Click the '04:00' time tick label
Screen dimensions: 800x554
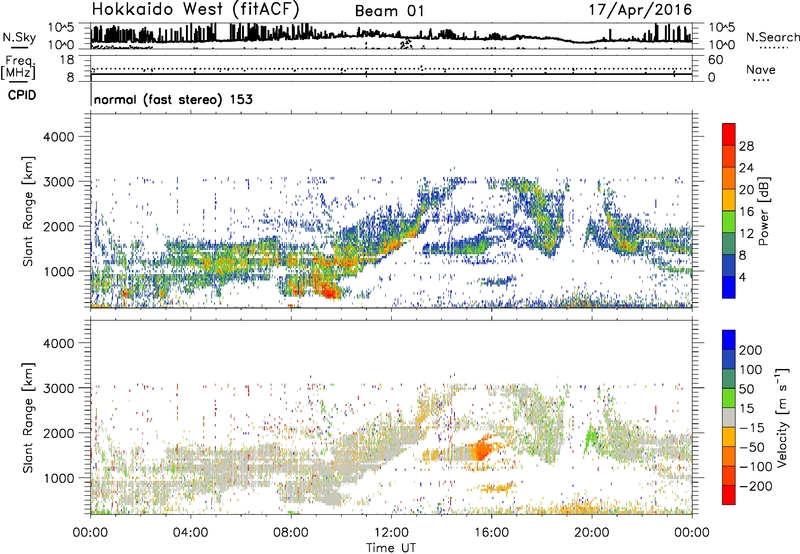[x=190, y=533]
